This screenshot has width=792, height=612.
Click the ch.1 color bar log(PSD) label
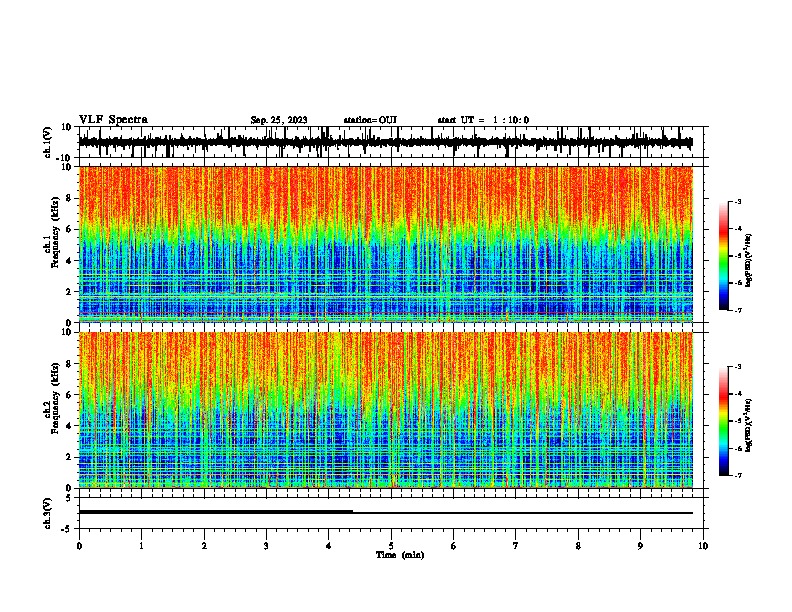click(749, 260)
